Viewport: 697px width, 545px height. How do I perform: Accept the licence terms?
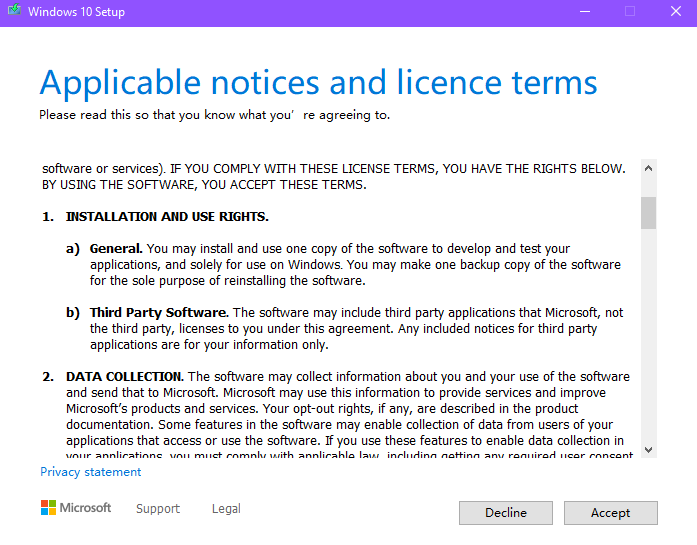click(x=610, y=513)
